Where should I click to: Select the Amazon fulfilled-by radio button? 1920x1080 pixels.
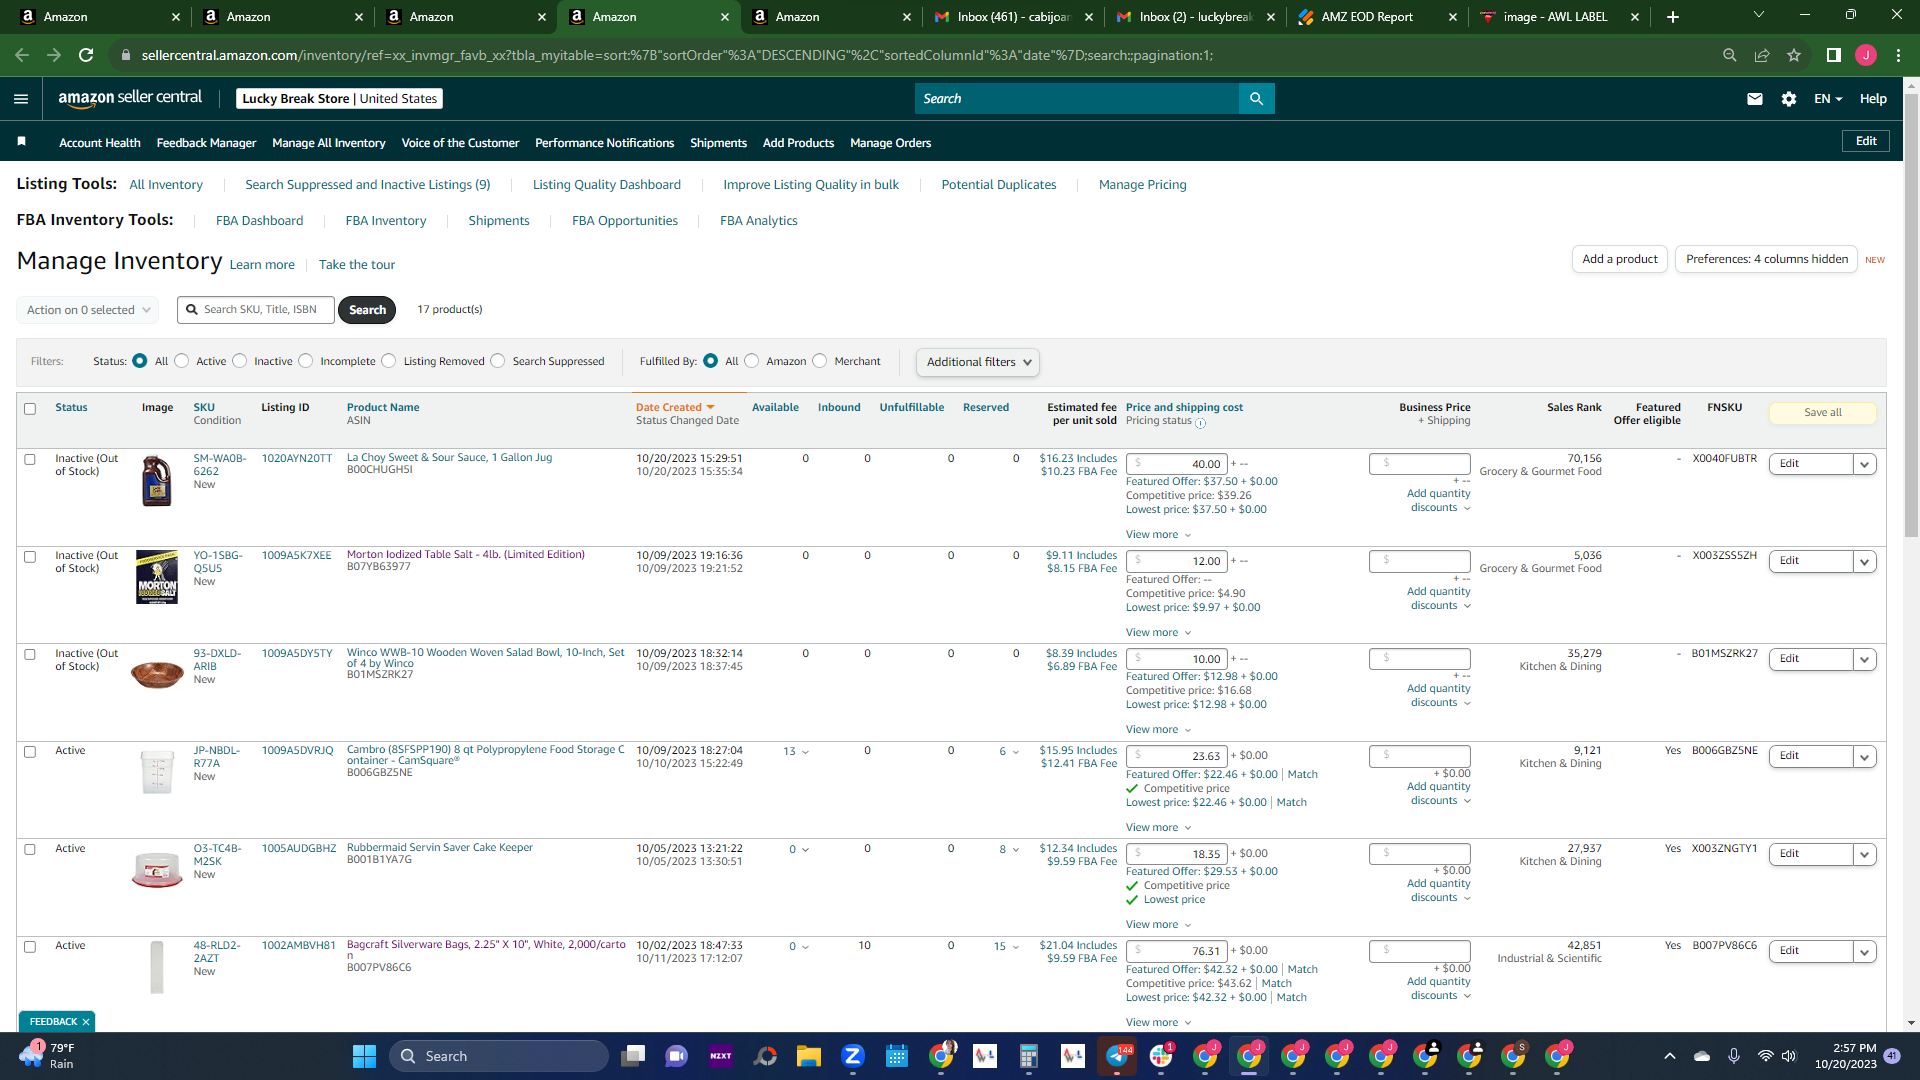[x=752, y=361]
